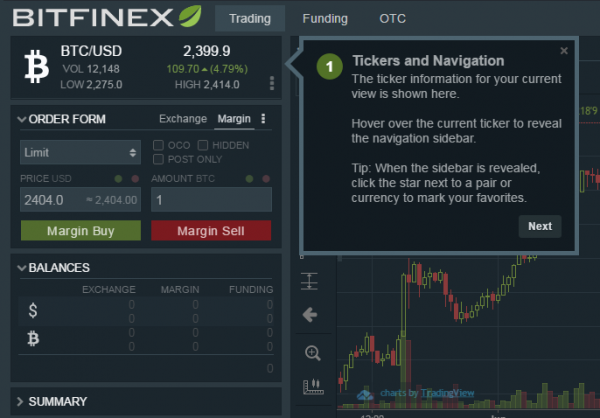Switch order form to Exchange

[183, 119]
